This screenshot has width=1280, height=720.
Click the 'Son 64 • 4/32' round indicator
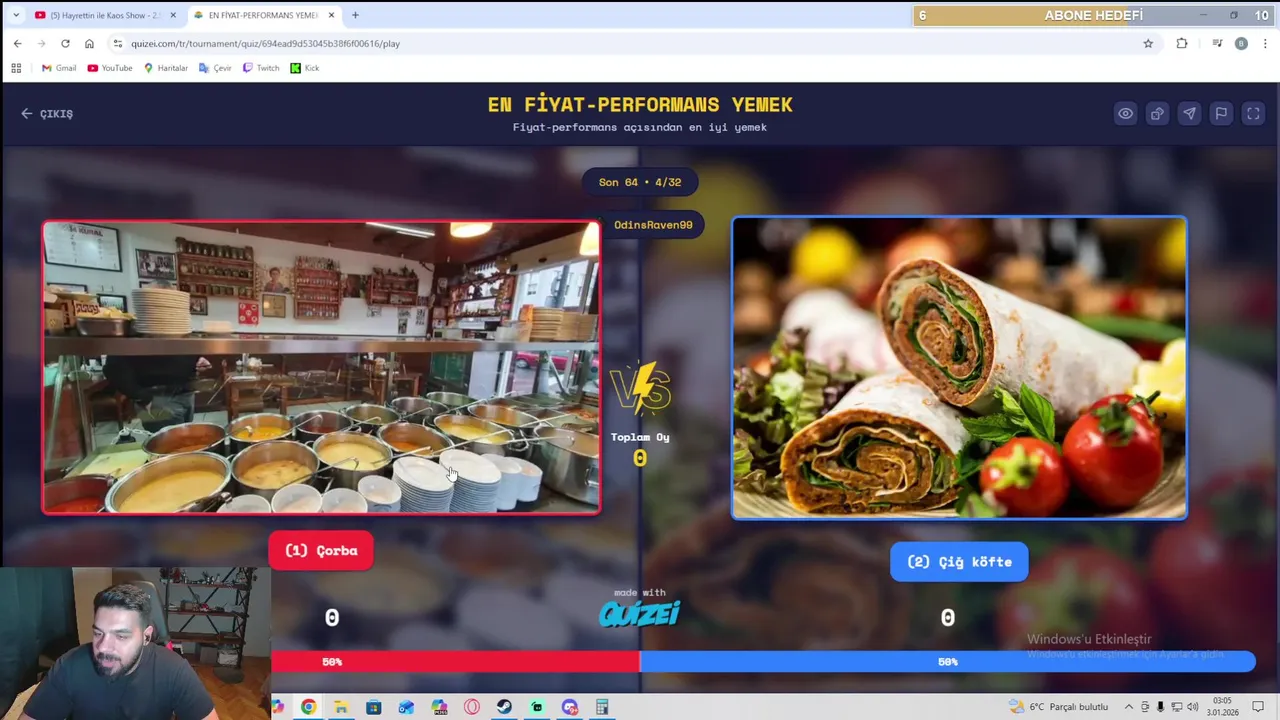pos(640,182)
